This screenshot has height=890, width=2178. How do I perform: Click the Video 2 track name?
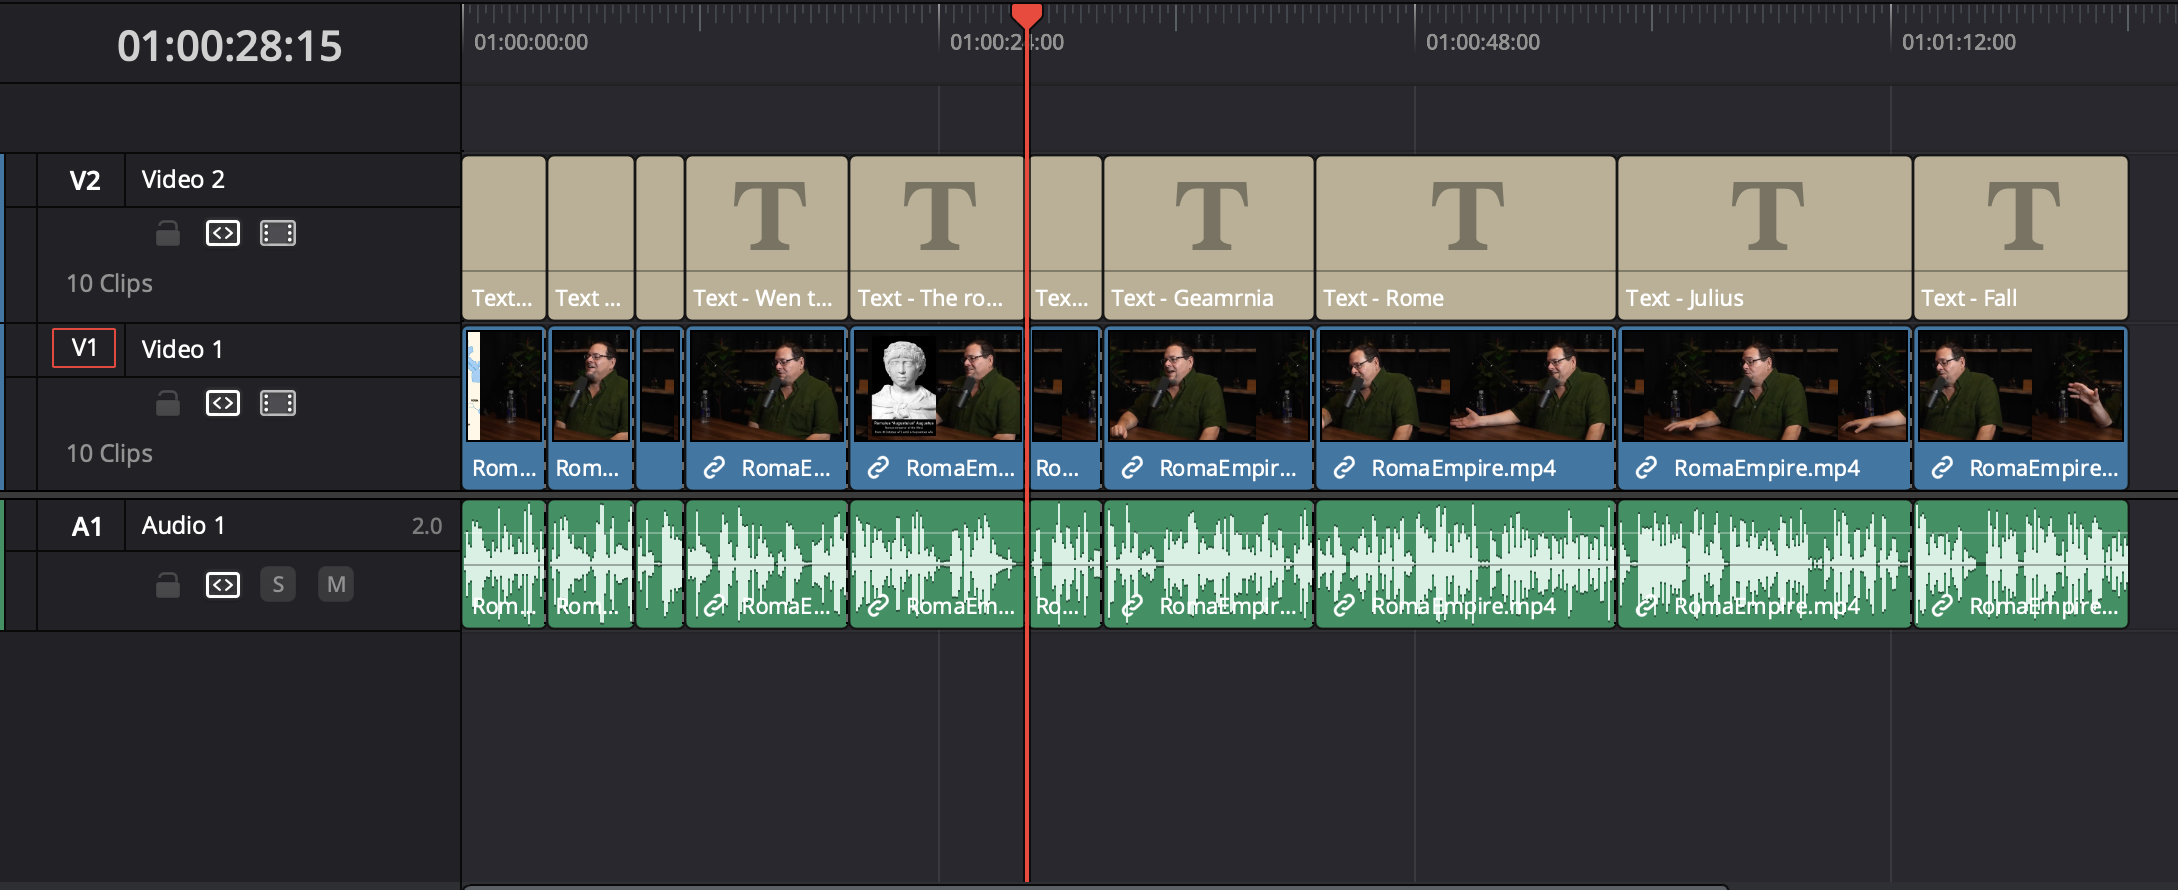(x=183, y=179)
